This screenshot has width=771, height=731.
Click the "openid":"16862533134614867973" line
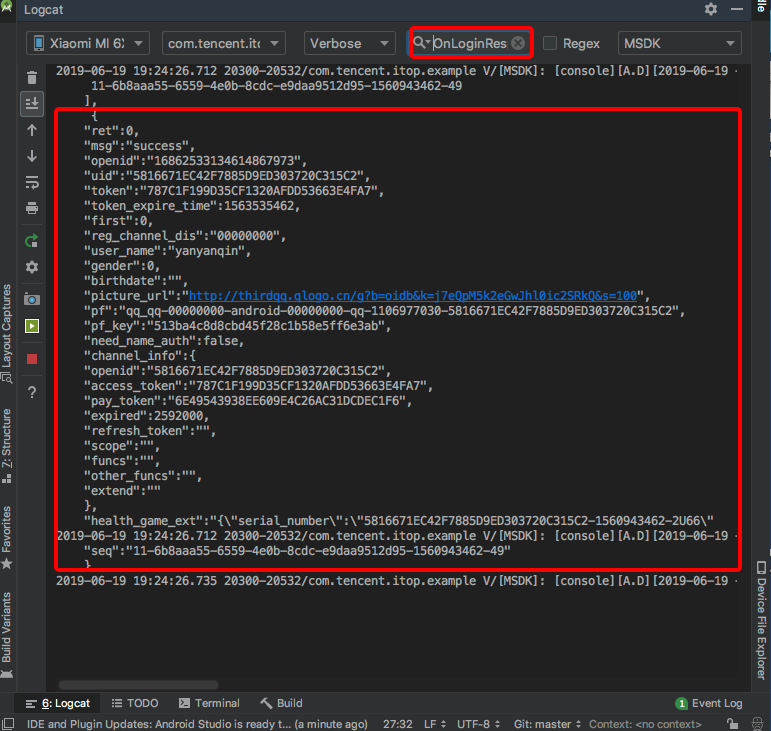(195, 161)
